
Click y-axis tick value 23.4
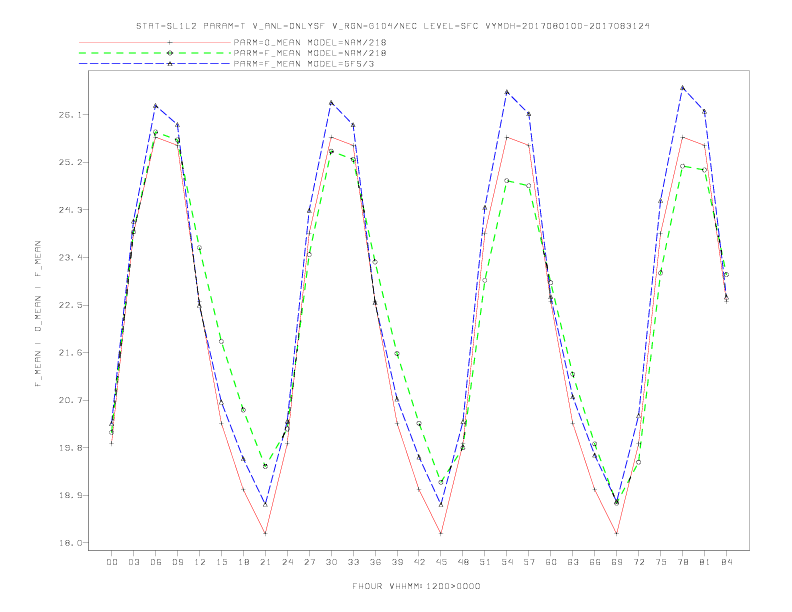point(70,258)
